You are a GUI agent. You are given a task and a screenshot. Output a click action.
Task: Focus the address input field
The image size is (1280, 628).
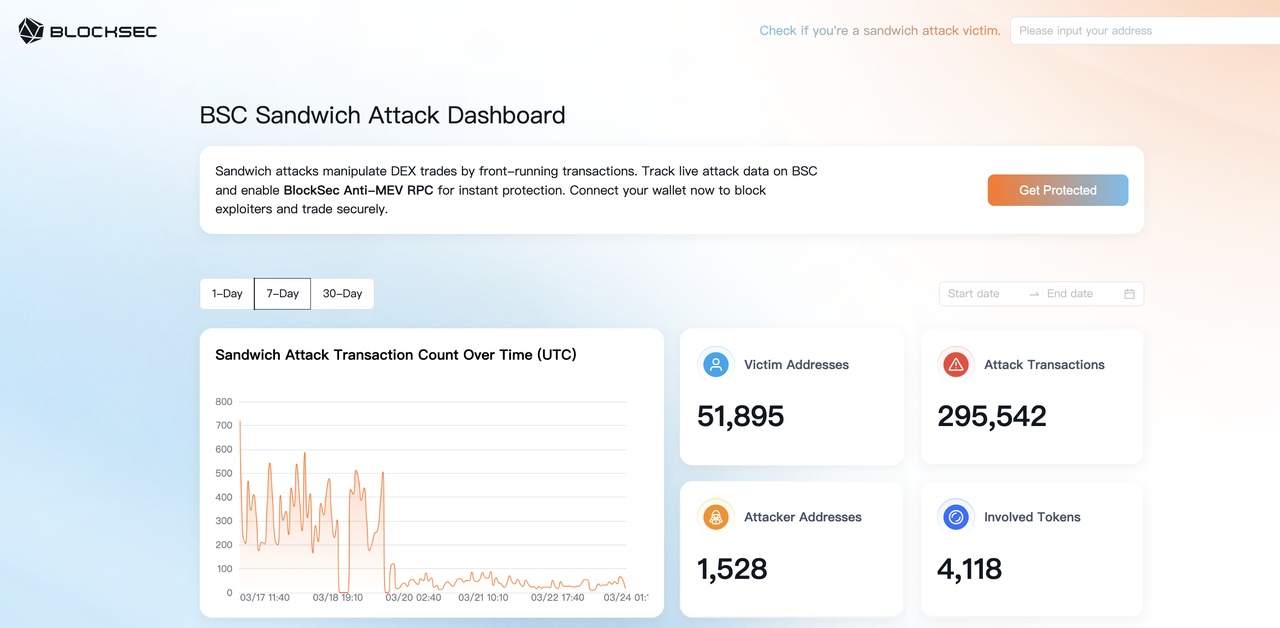(1140, 31)
